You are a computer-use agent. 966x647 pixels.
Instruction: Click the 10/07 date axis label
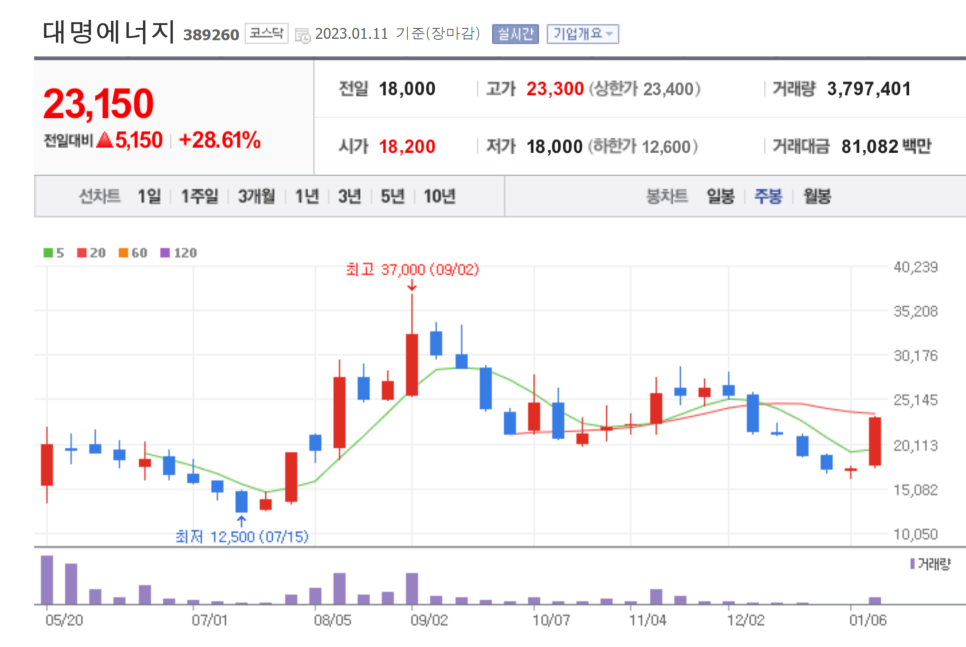coord(551,620)
